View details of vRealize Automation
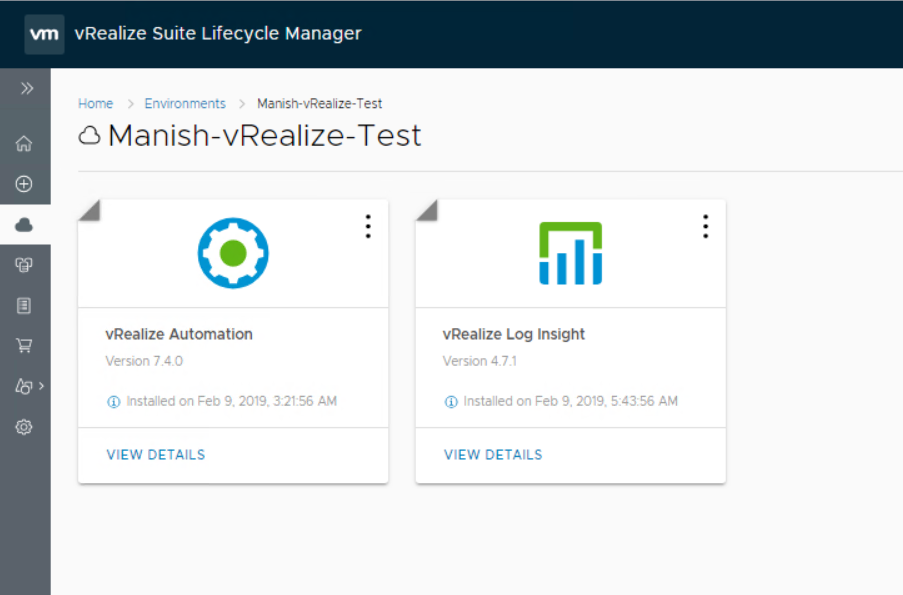 pos(156,455)
